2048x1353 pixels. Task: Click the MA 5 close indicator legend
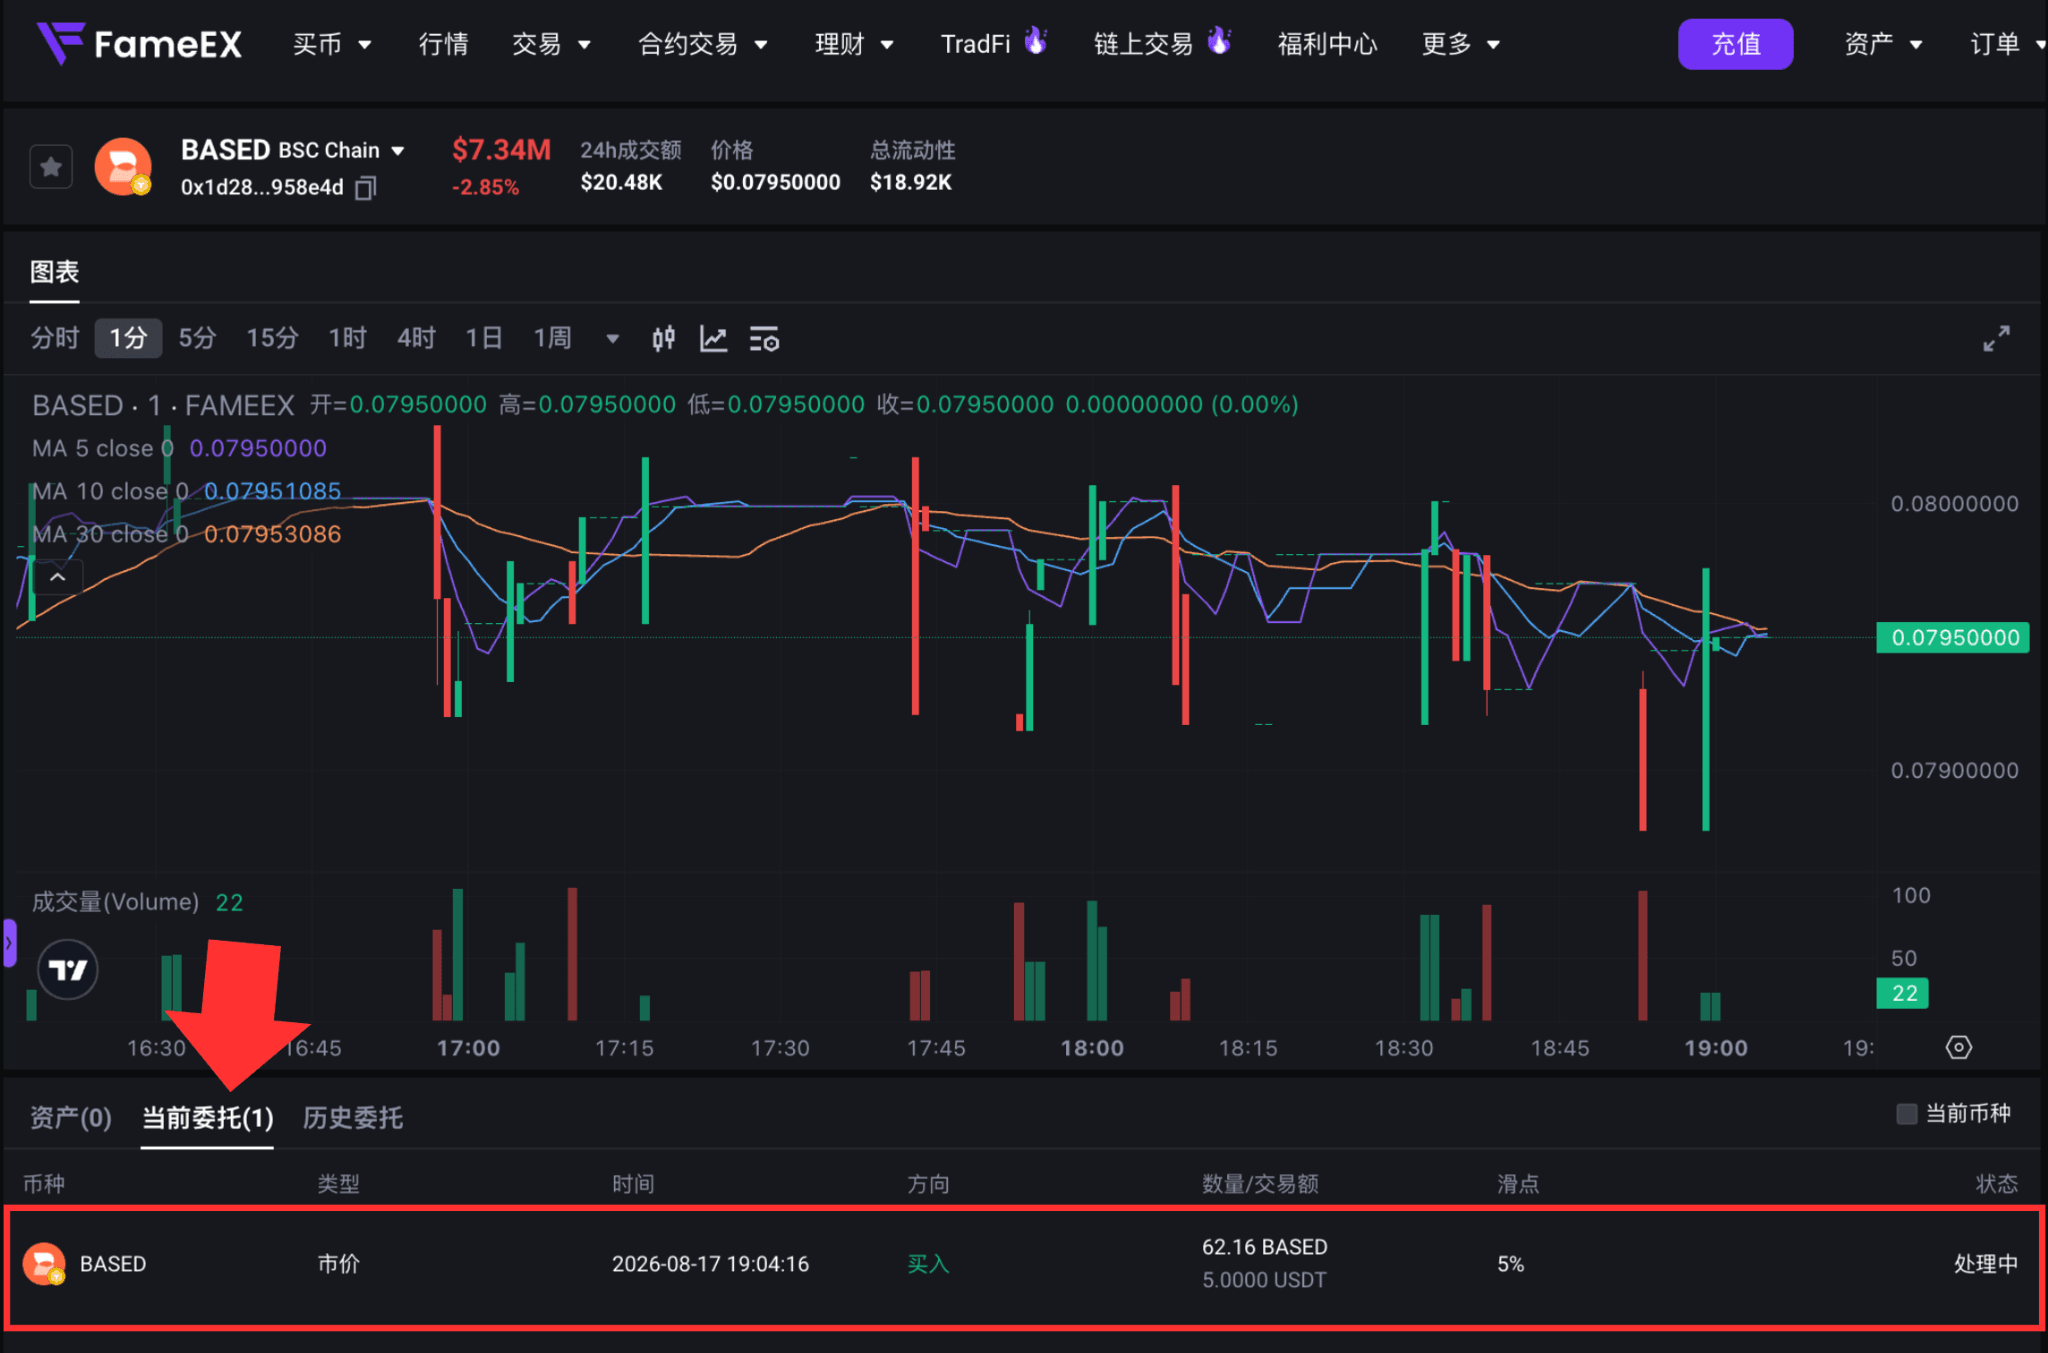click(179, 448)
